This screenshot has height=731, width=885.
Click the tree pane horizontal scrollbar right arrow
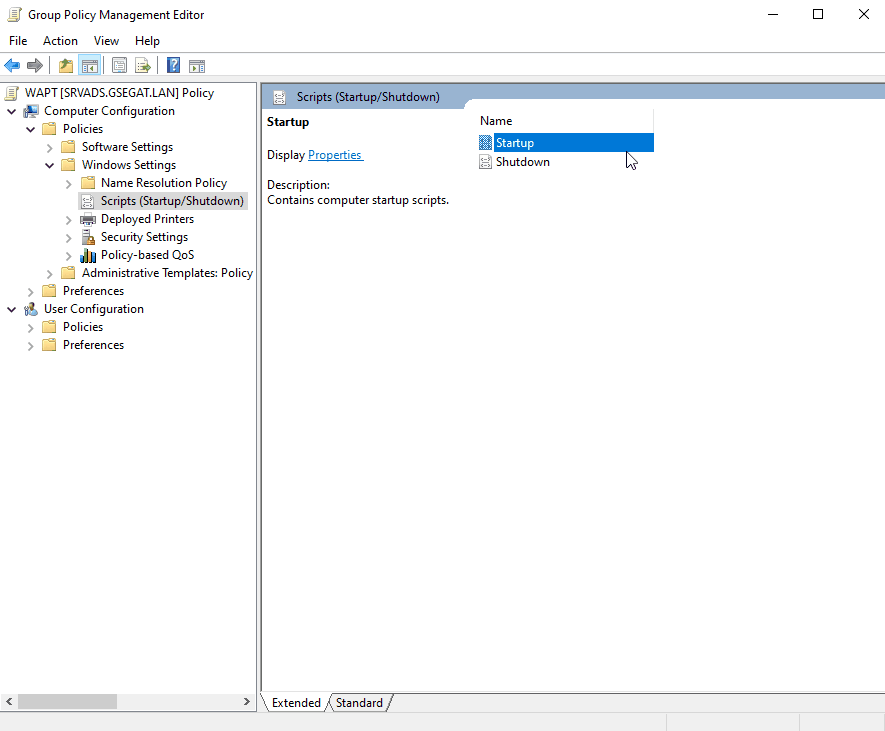pos(248,702)
